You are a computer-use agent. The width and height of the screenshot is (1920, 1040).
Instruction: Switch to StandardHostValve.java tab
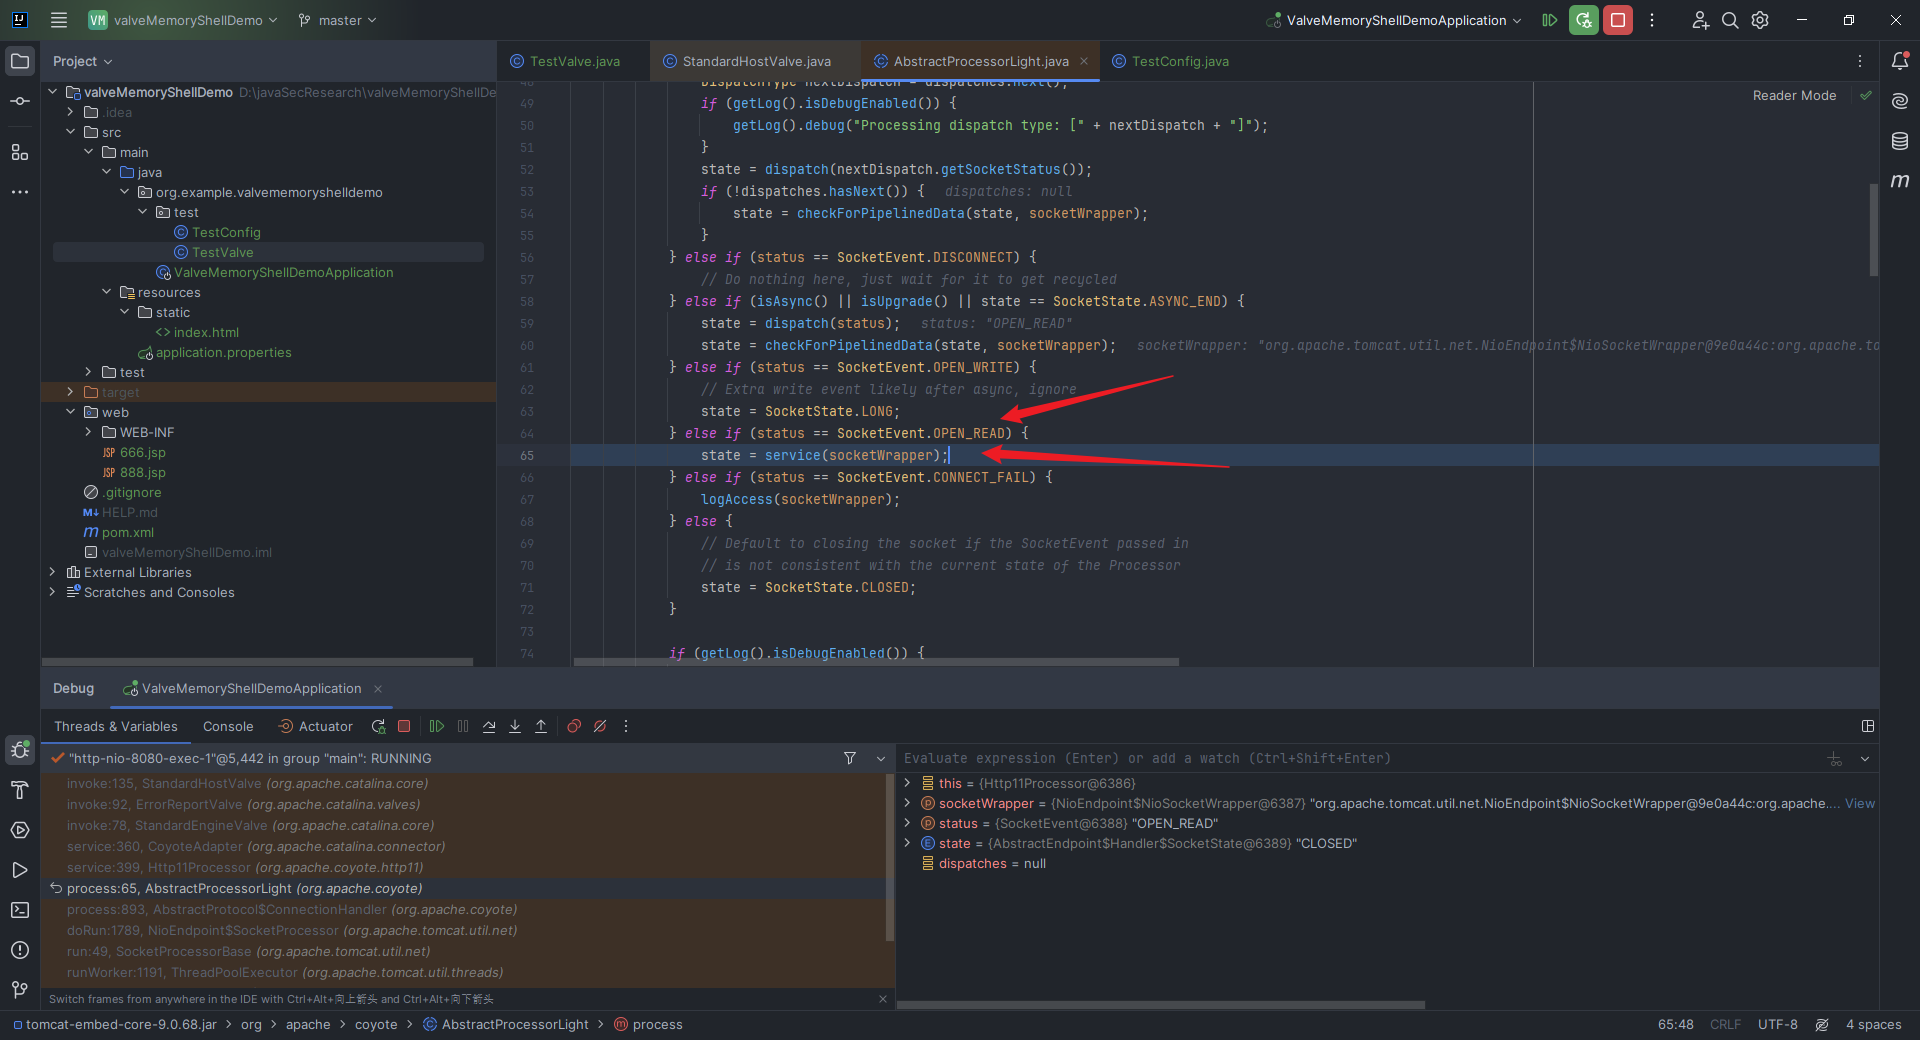755,62
